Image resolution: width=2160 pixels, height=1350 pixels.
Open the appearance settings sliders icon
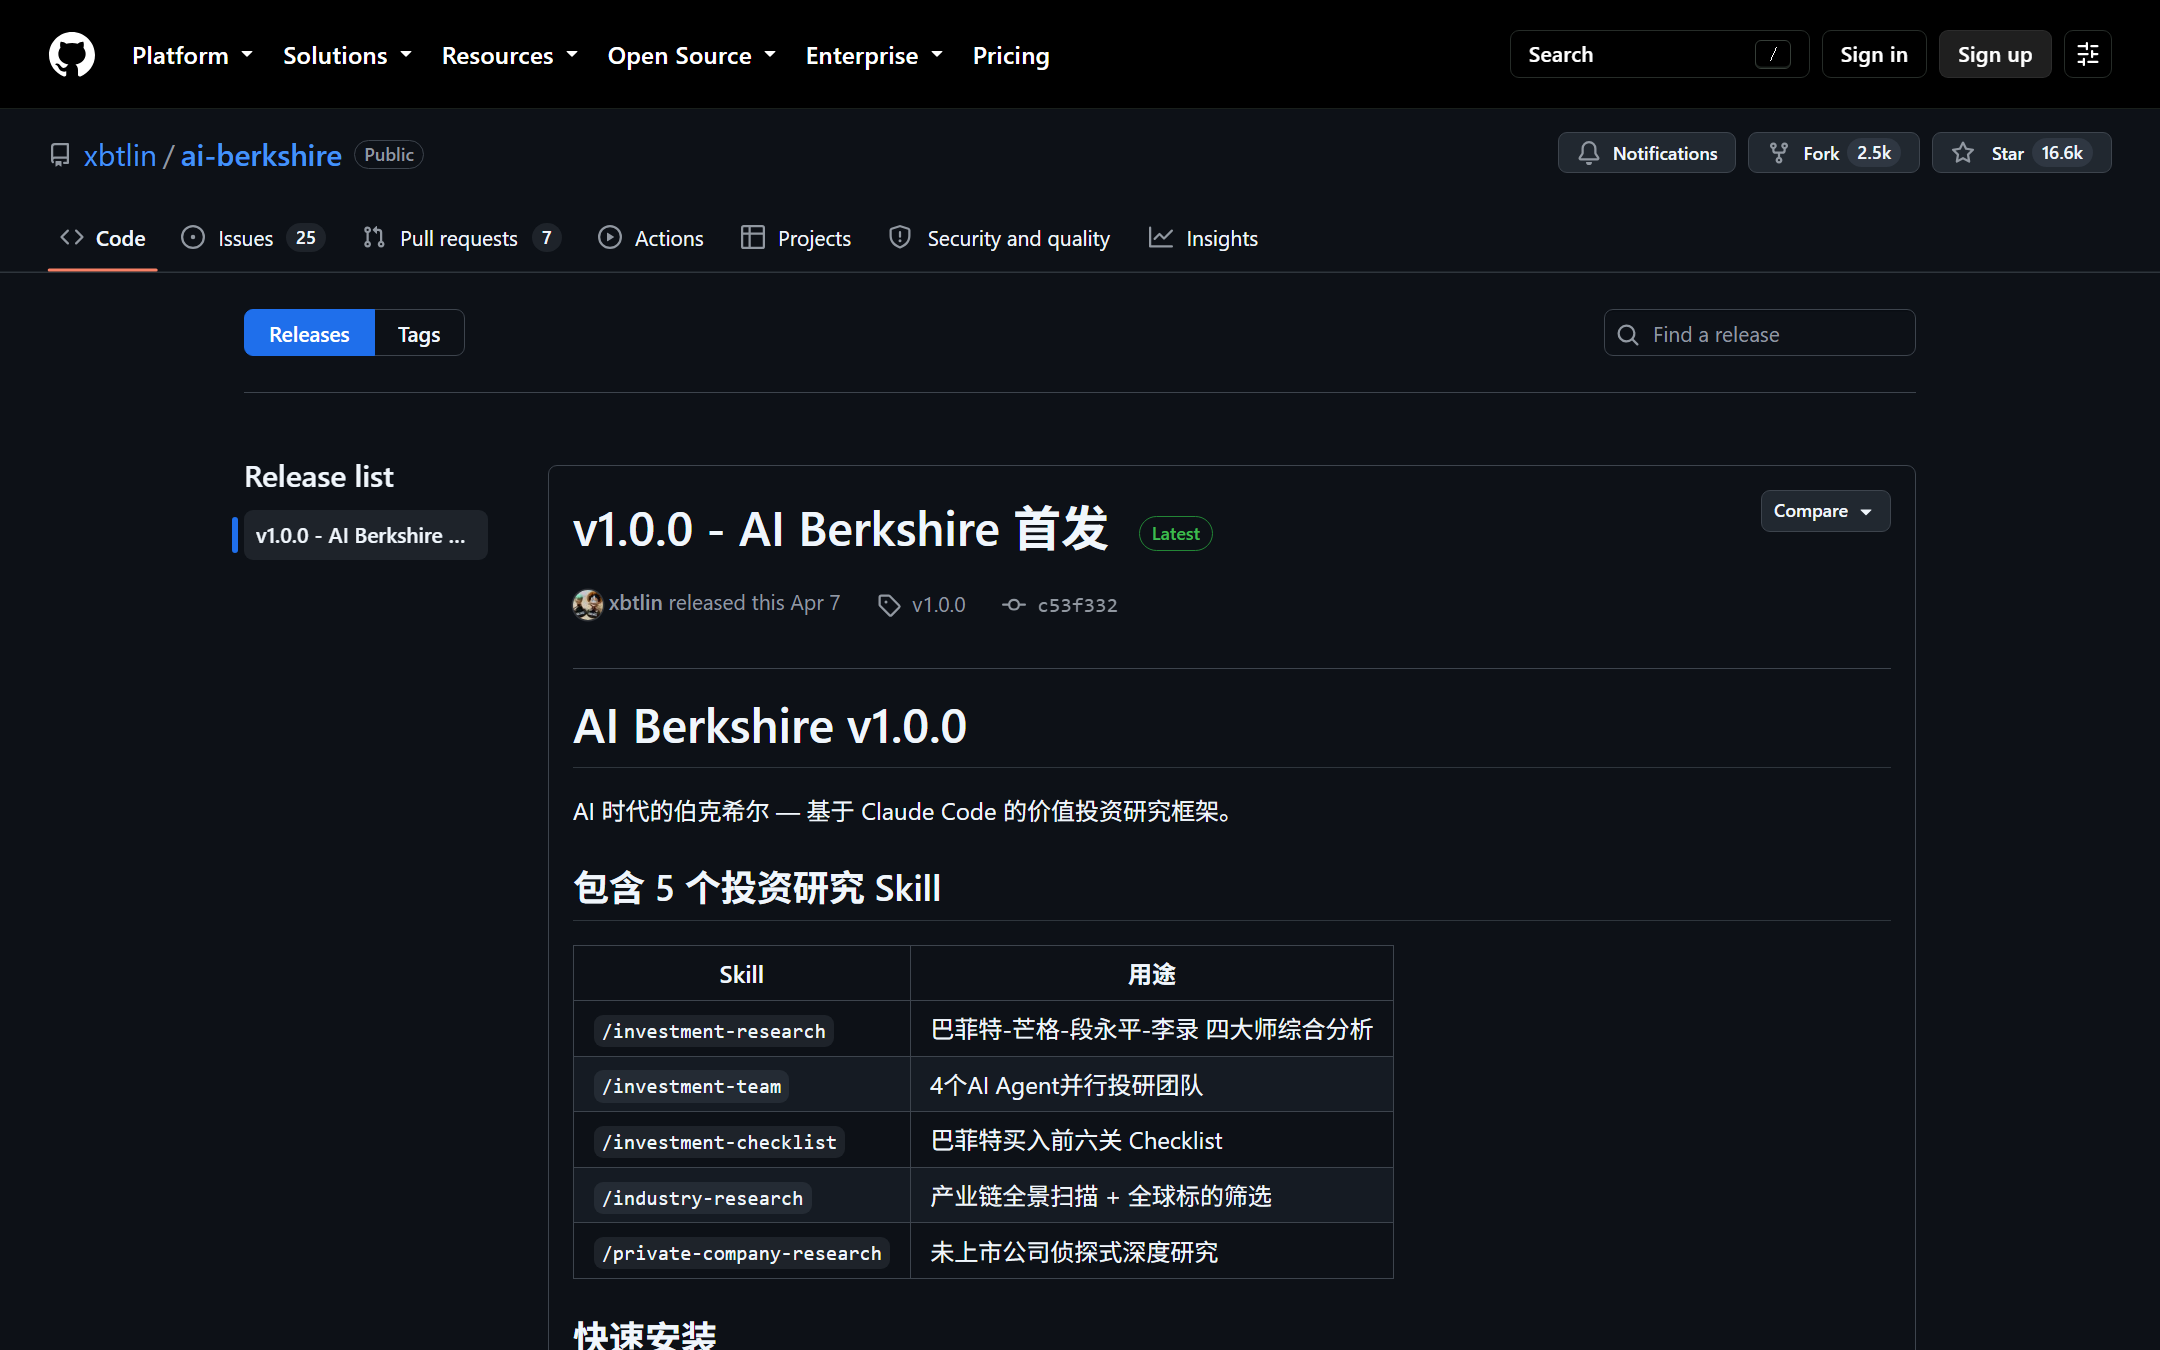[x=2087, y=54]
